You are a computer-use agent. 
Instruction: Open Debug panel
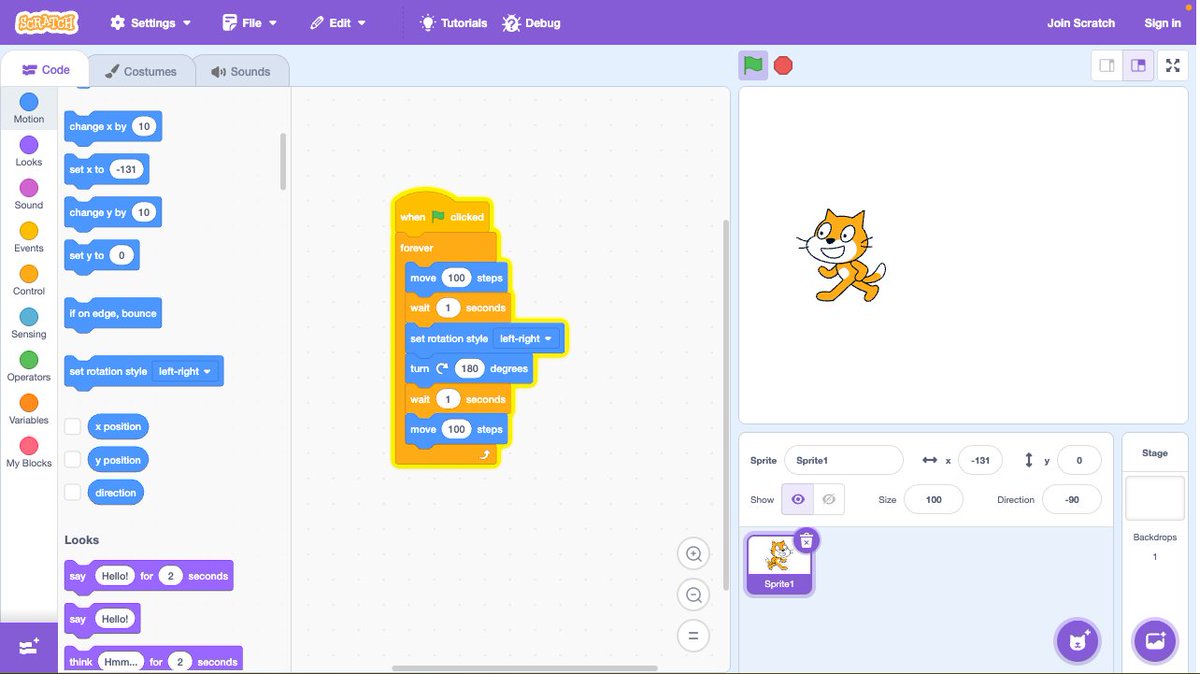click(532, 22)
